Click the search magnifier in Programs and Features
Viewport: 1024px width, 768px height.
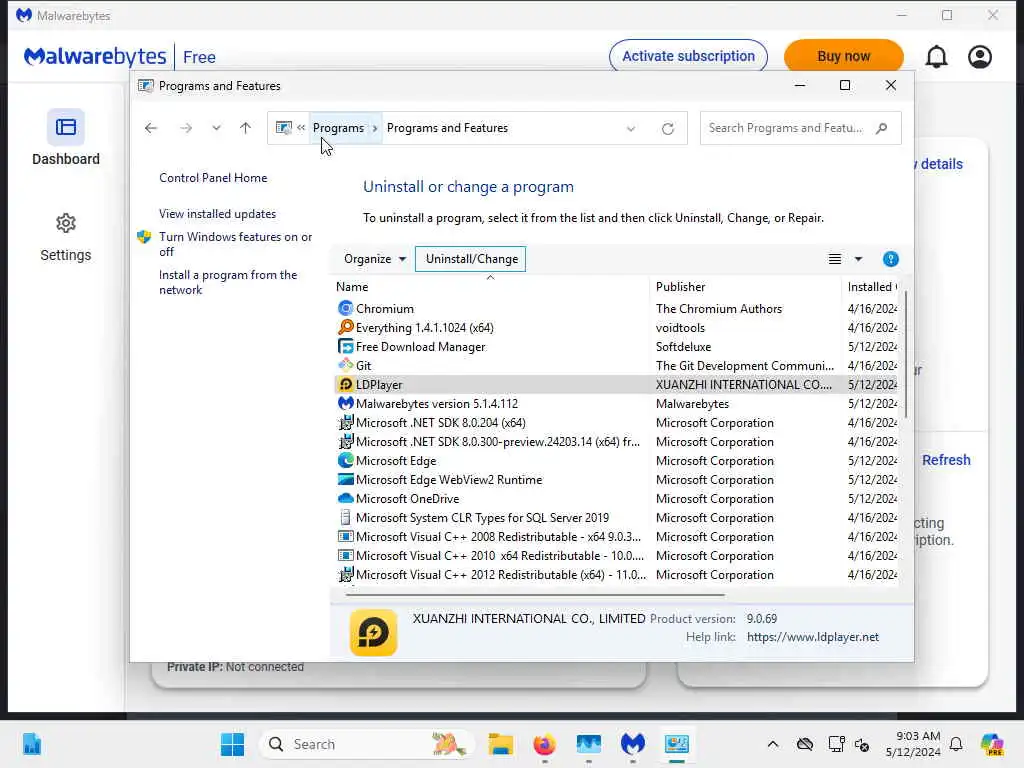pyautogui.click(x=882, y=128)
